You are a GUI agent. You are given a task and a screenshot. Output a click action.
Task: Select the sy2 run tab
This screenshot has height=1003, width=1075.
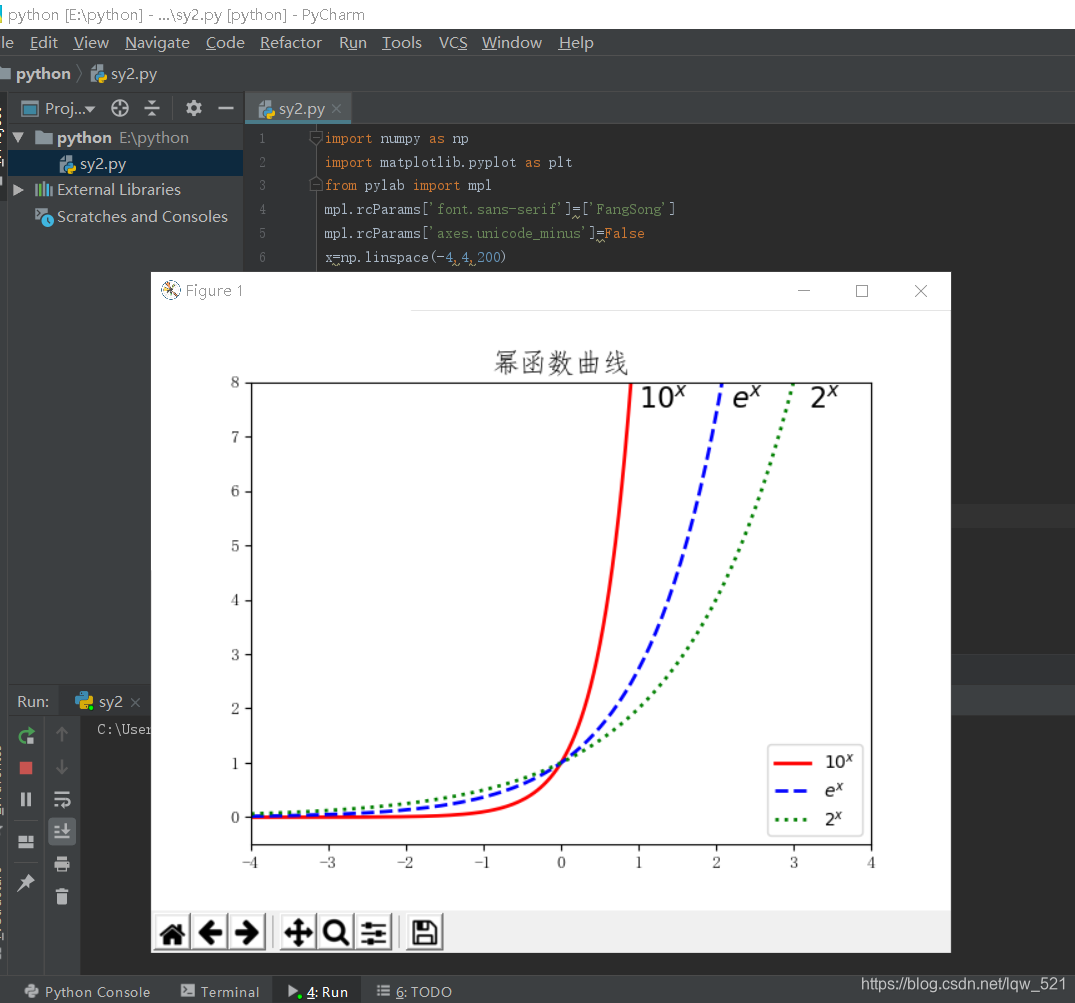click(99, 701)
